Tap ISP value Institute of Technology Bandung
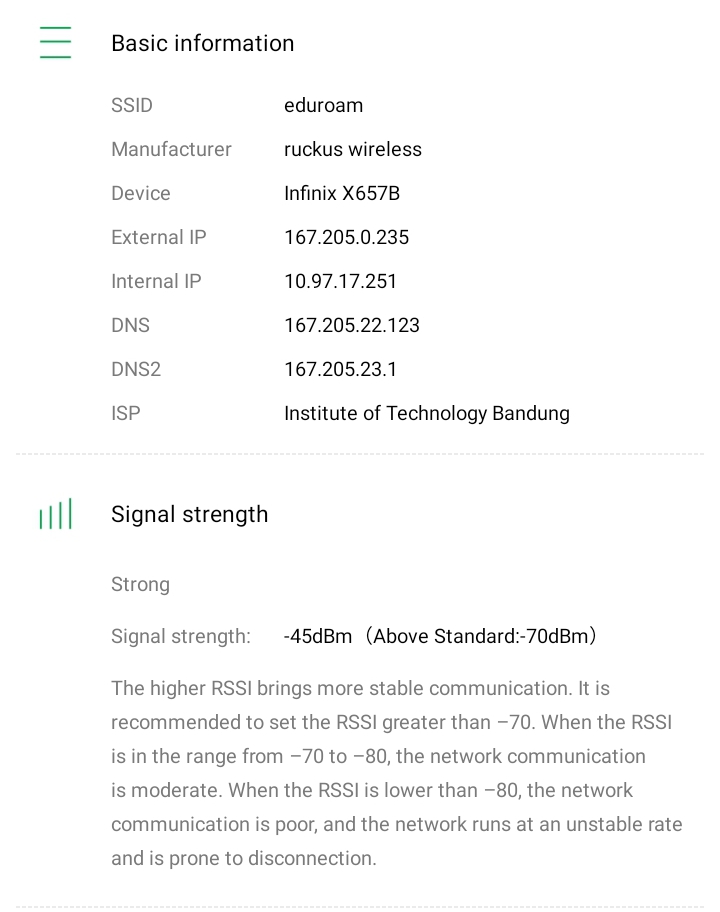720x912 pixels. 426,413
